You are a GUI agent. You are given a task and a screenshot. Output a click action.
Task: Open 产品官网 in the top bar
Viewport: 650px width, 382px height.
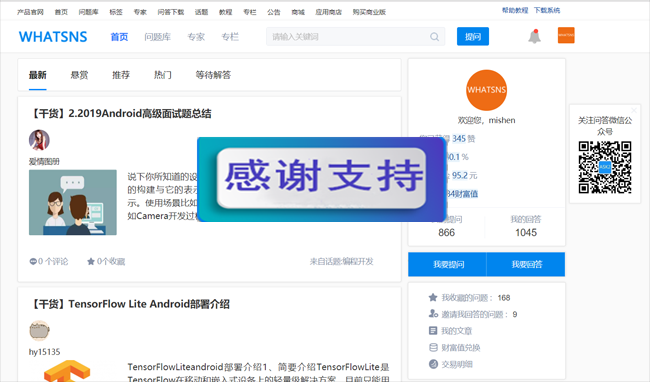[x=30, y=12]
